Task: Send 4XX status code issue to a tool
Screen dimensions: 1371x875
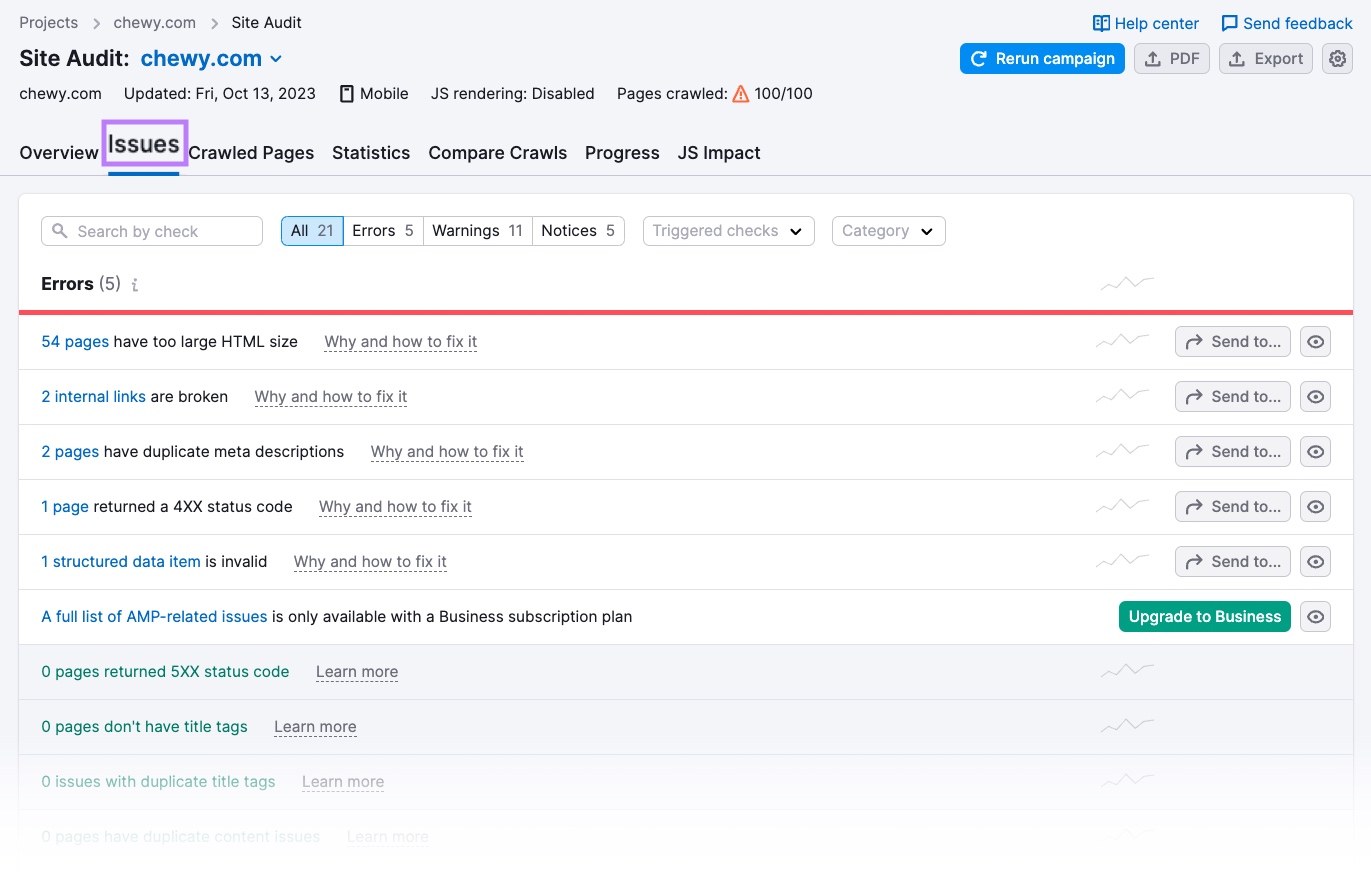Action: [1232, 507]
